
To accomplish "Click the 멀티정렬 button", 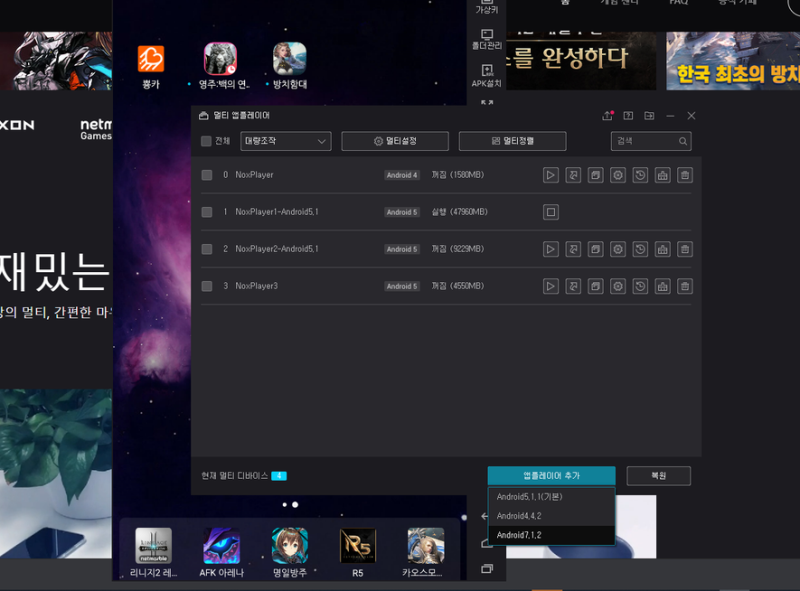I will click(x=512, y=141).
